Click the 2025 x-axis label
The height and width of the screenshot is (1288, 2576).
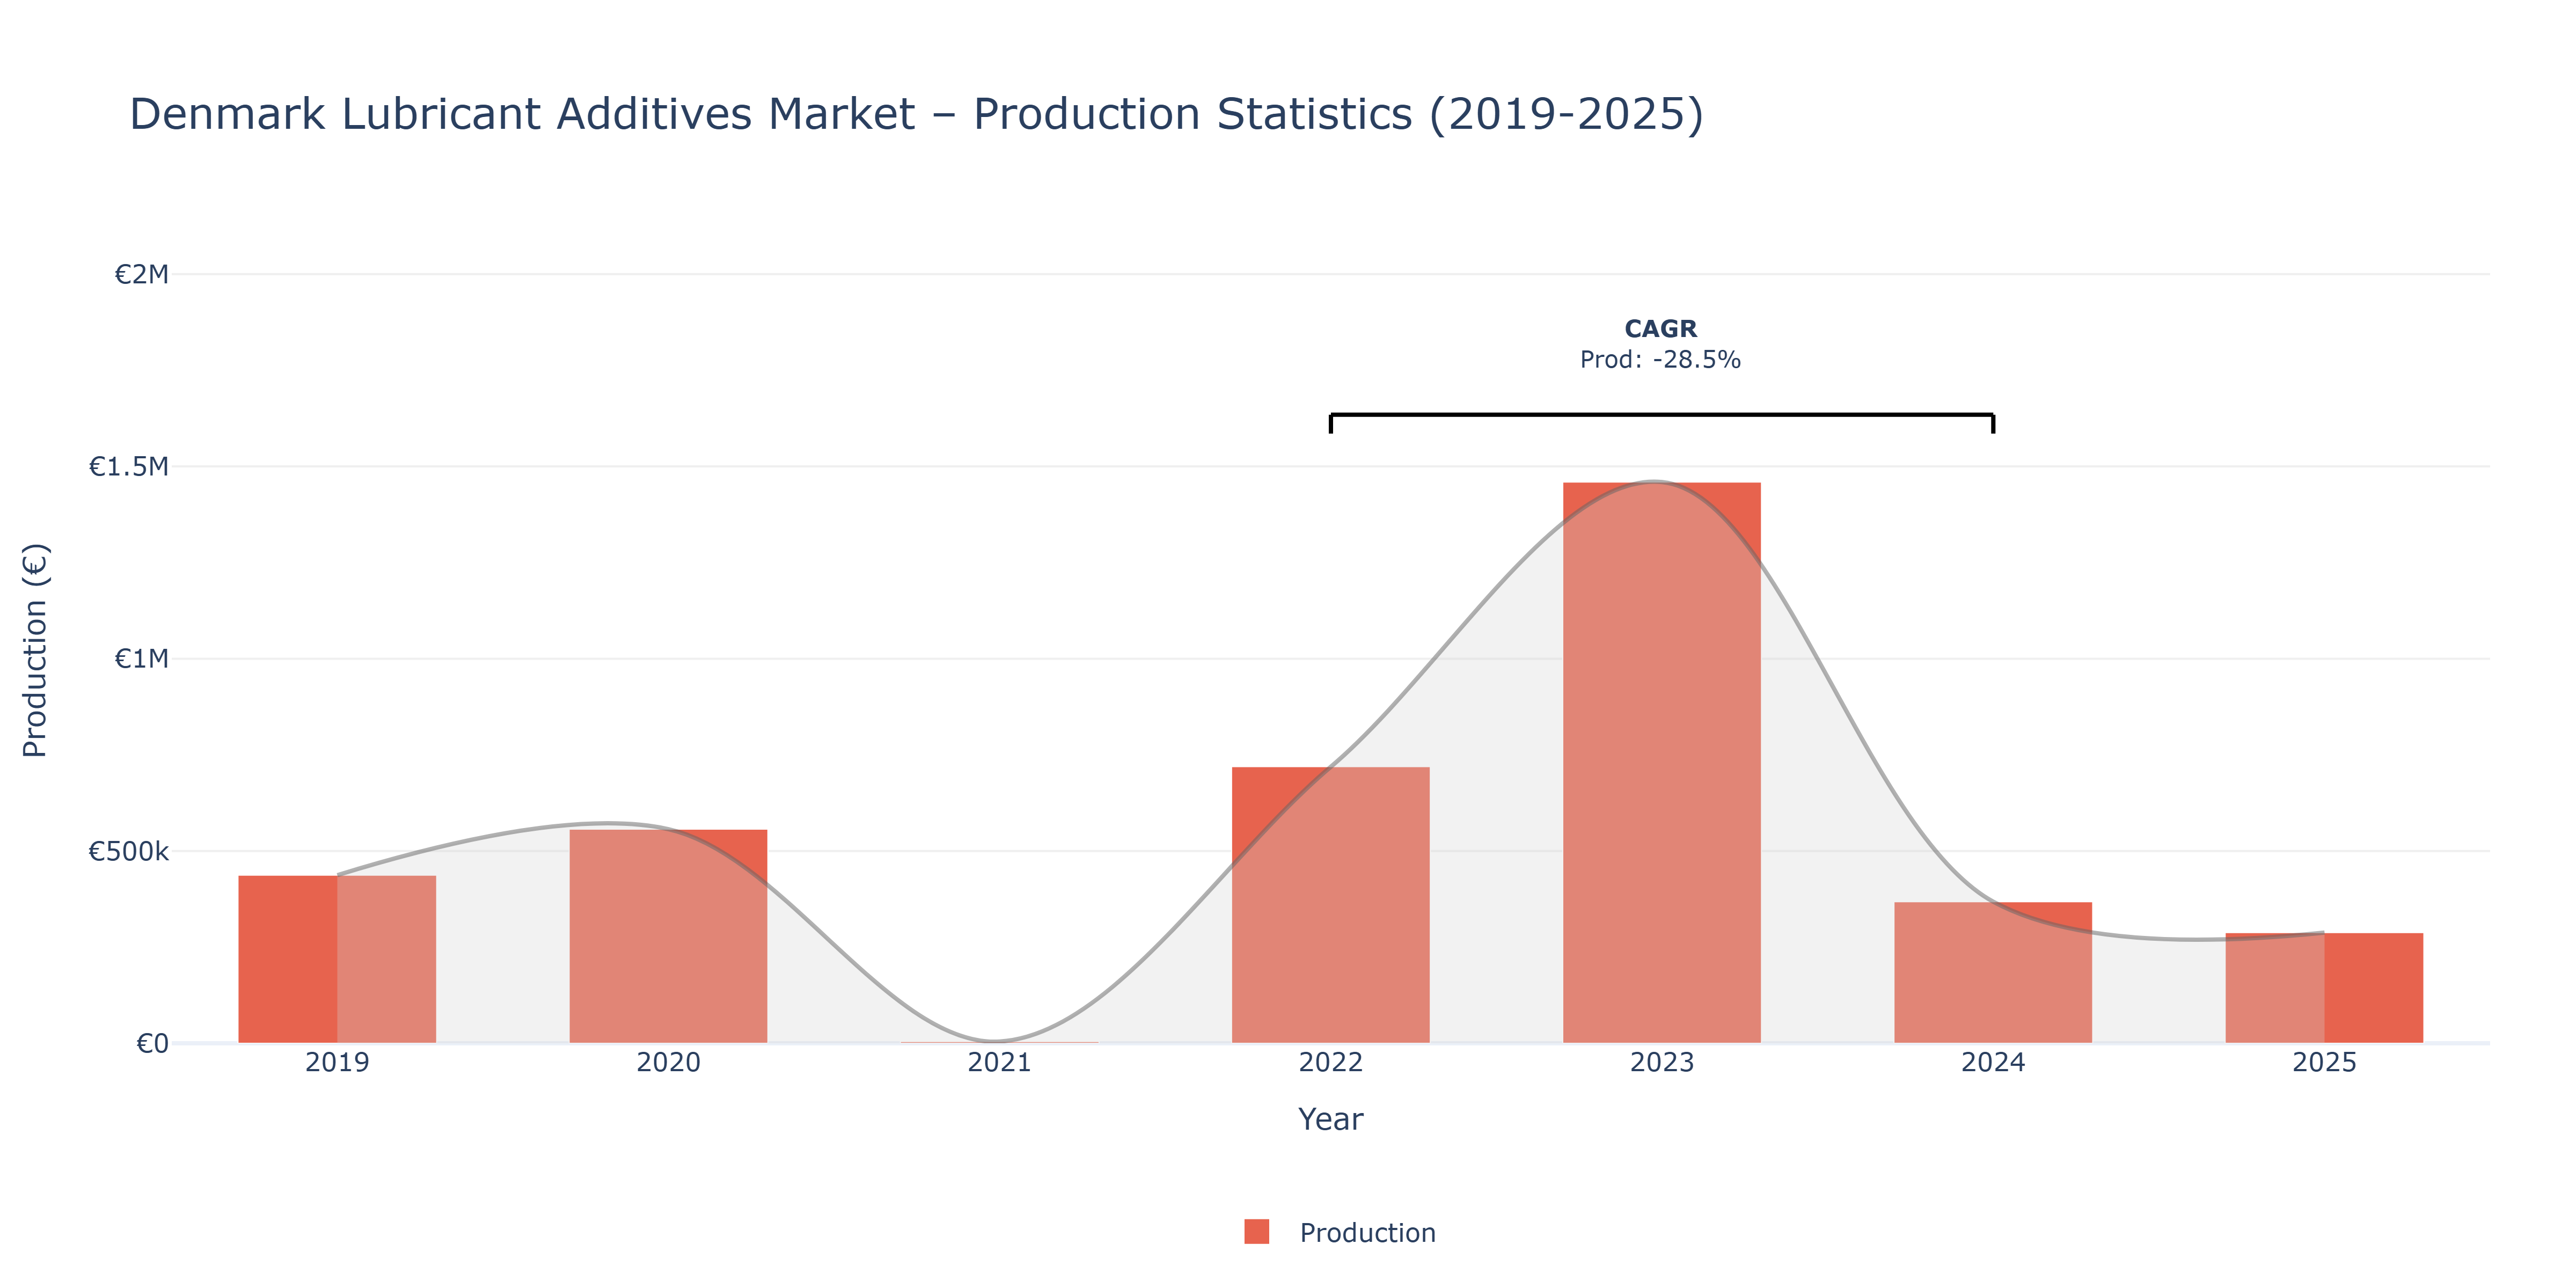pyautogui.click(x=2324, y=1062)
